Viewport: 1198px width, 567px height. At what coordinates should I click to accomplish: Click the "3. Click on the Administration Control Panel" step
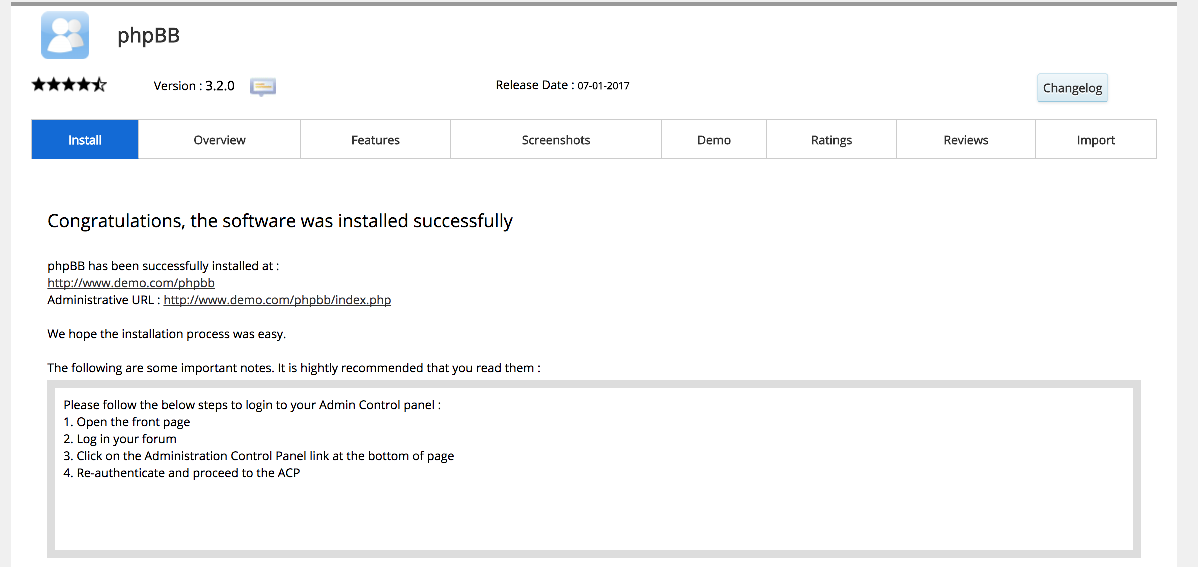pyautogui.click(x=259, y=456)
